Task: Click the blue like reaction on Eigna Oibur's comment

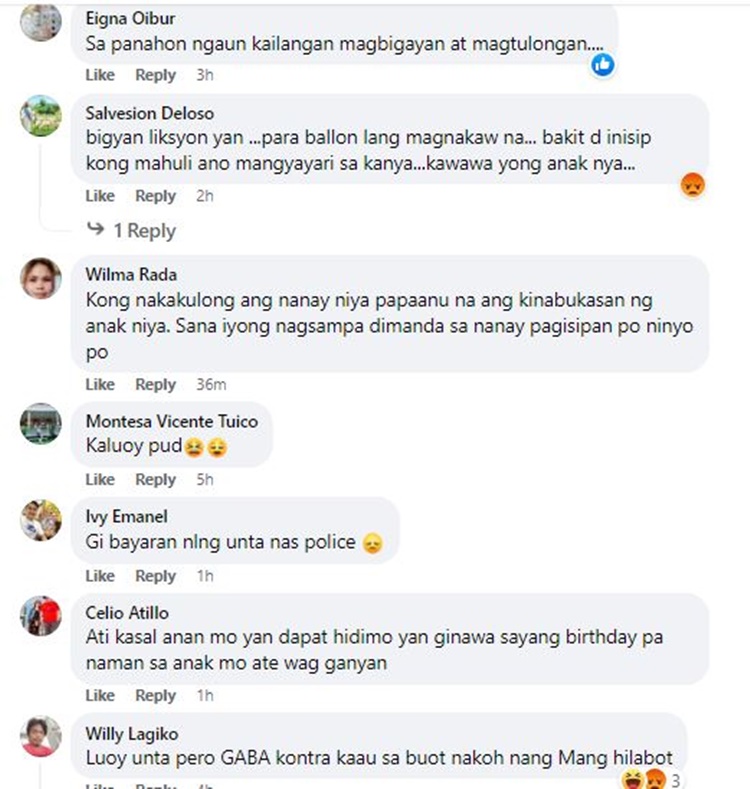Action: (603, 65)
